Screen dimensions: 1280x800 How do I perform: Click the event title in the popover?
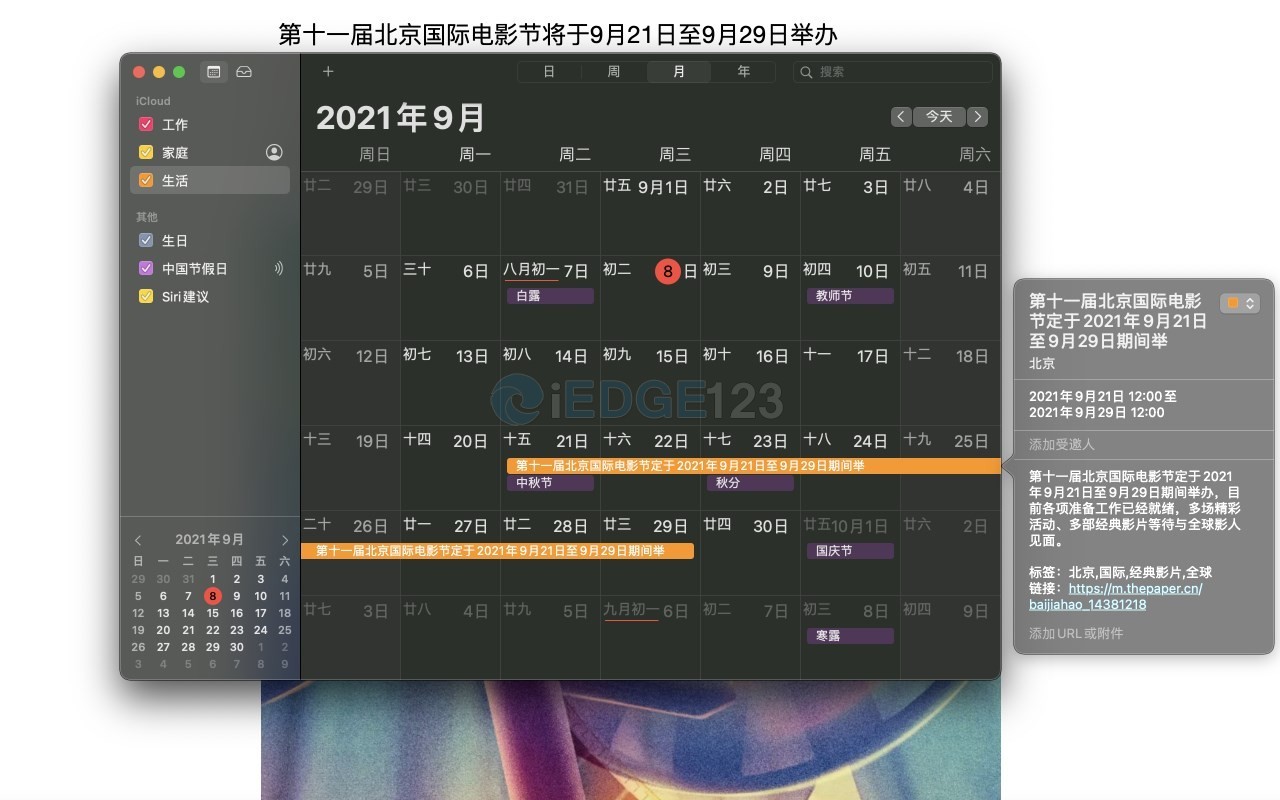1118,321
